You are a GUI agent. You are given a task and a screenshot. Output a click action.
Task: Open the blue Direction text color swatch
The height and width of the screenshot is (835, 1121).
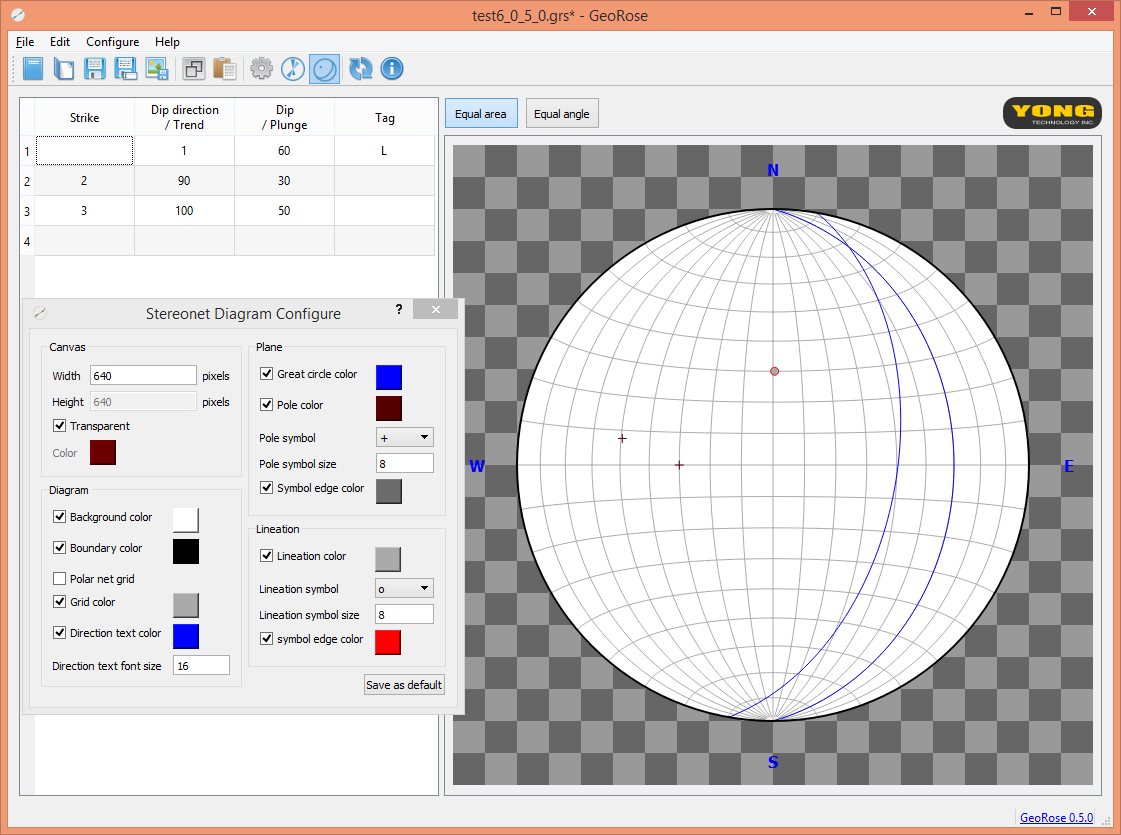pyautogui.click(x=186, y=636)
